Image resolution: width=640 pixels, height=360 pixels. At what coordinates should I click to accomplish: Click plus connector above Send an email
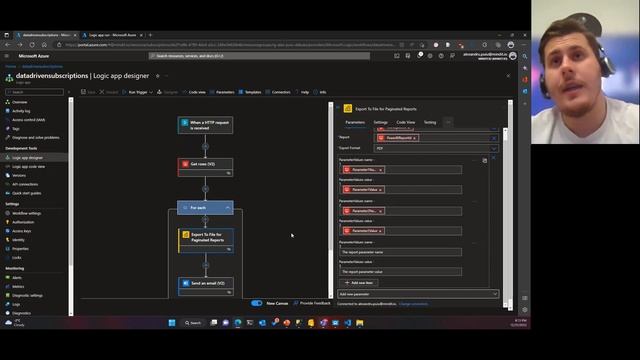click(x=206, y=265)
